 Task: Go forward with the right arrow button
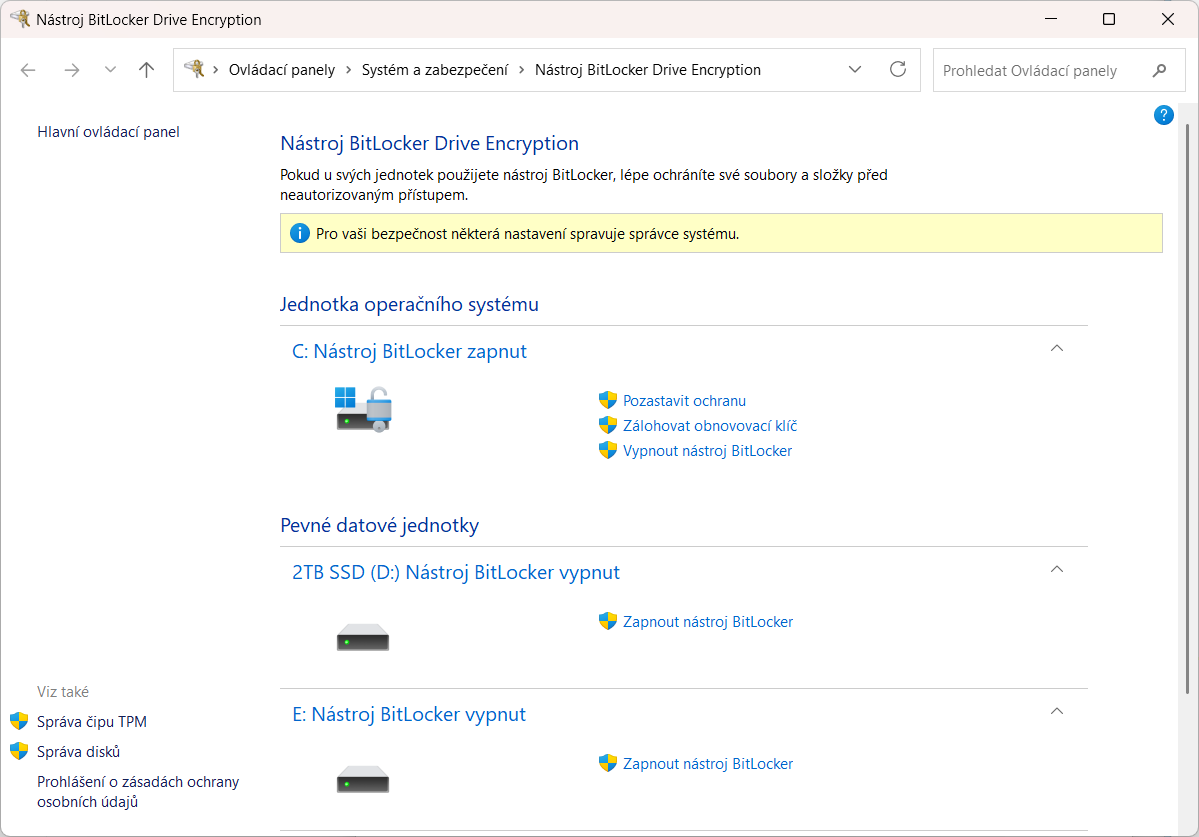[x=72, y=70]
